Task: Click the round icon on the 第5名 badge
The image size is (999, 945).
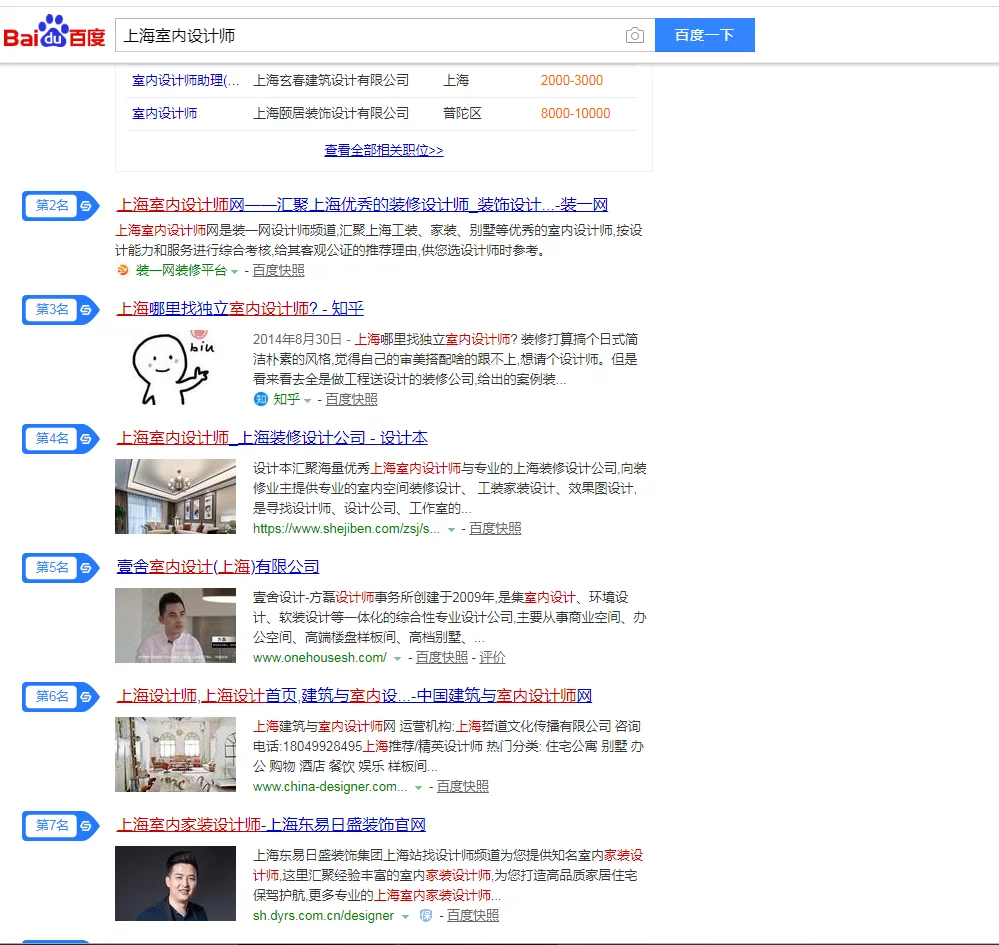Action: coord(86,568)
